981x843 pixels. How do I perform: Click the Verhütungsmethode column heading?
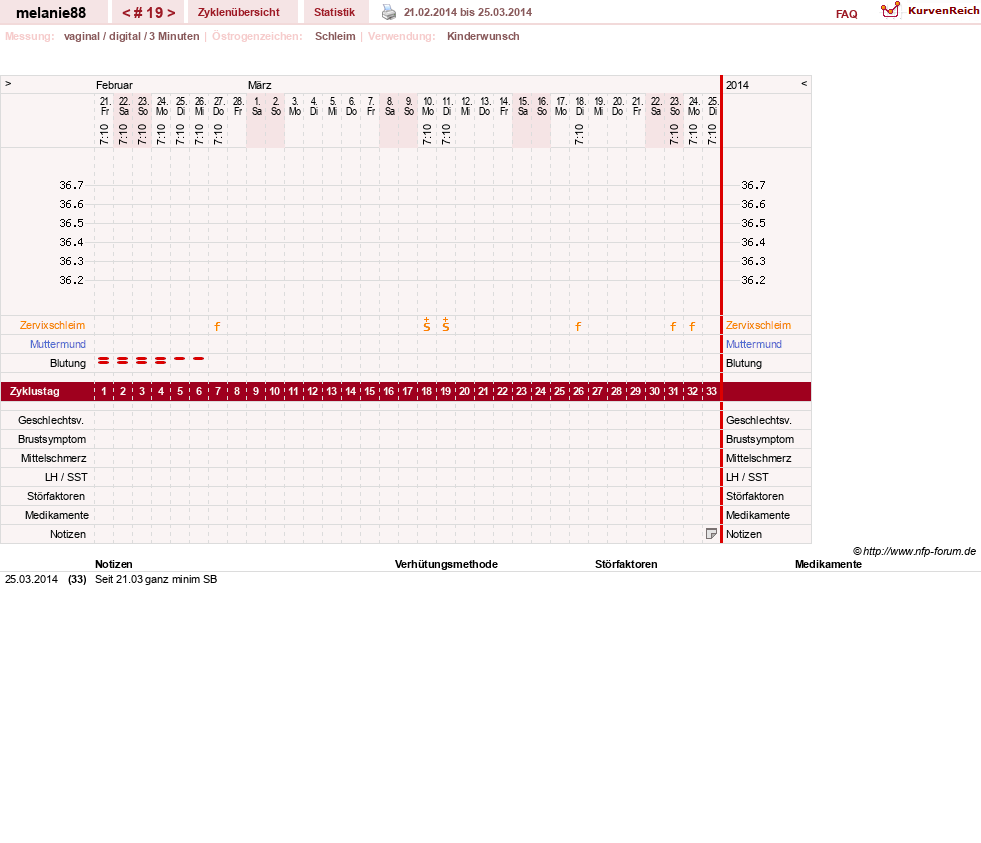tap(446, 565)
